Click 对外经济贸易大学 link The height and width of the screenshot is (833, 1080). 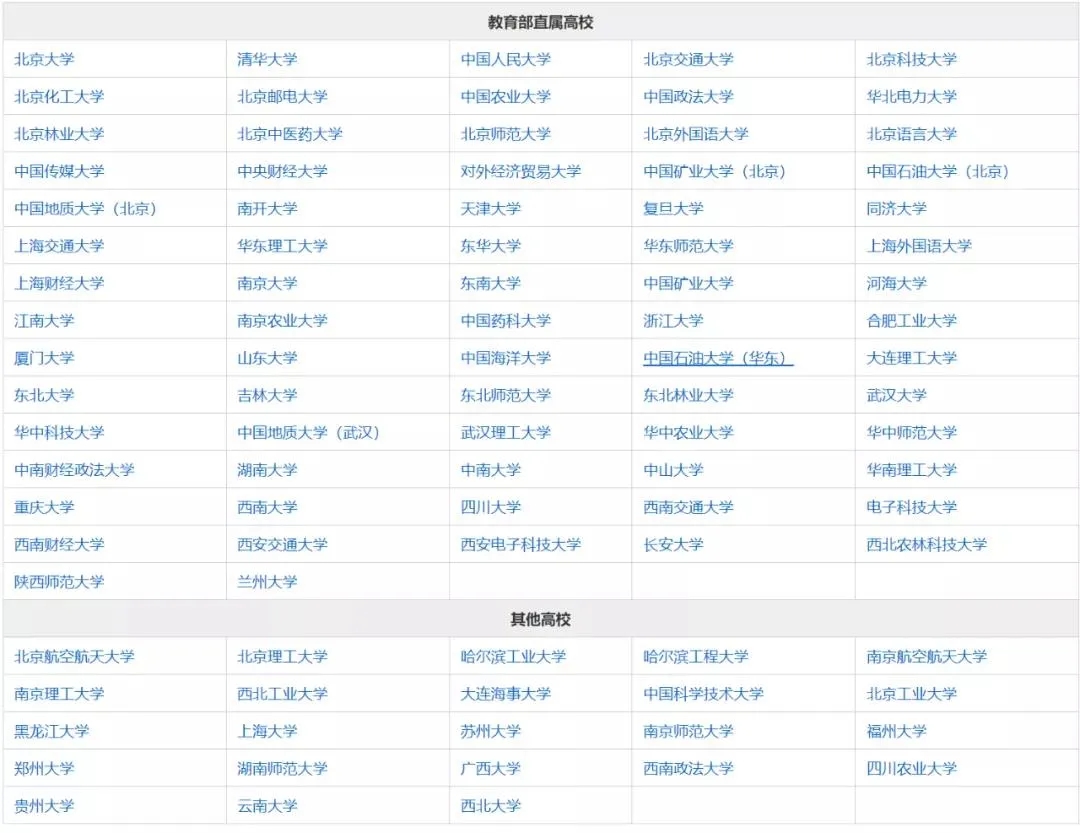coord(521,171)
